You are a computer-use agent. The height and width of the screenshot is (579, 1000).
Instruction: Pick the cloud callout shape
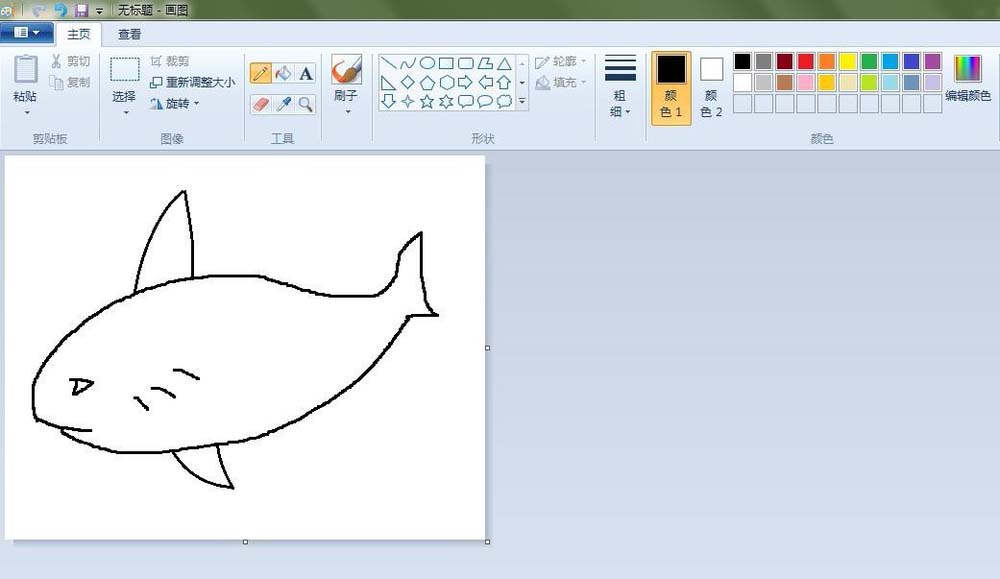504,101
